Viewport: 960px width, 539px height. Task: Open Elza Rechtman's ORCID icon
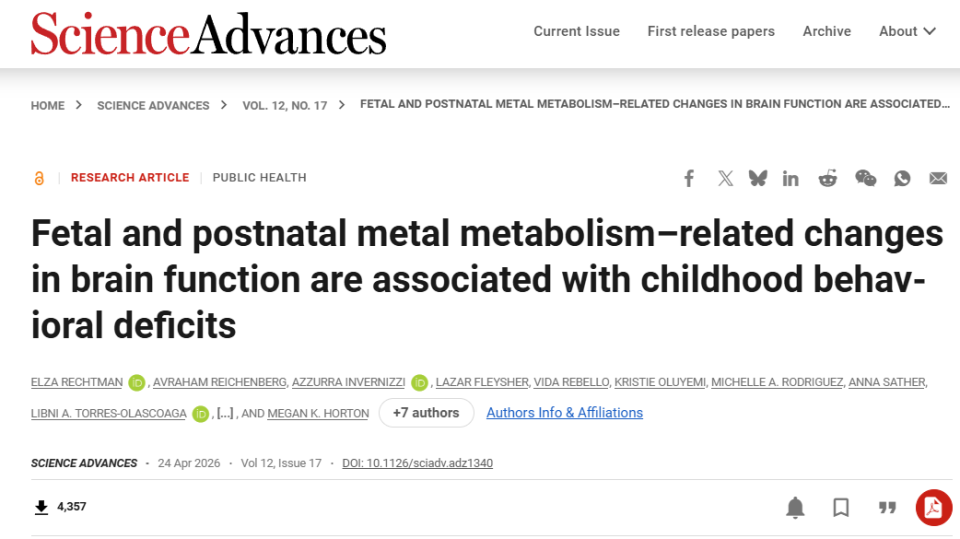tap(137, 383)
